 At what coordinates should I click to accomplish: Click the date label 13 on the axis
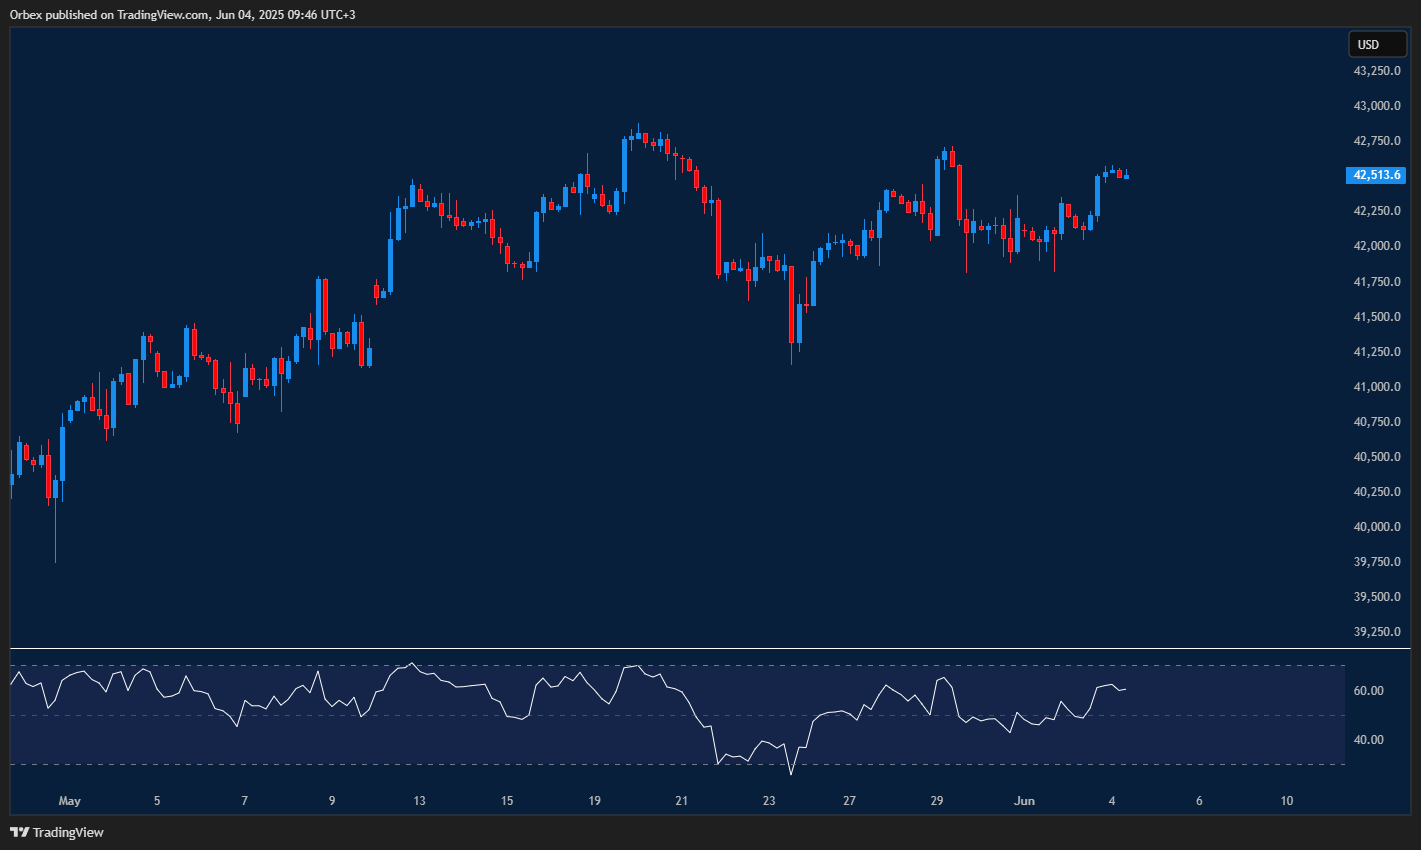pos(419,800)
